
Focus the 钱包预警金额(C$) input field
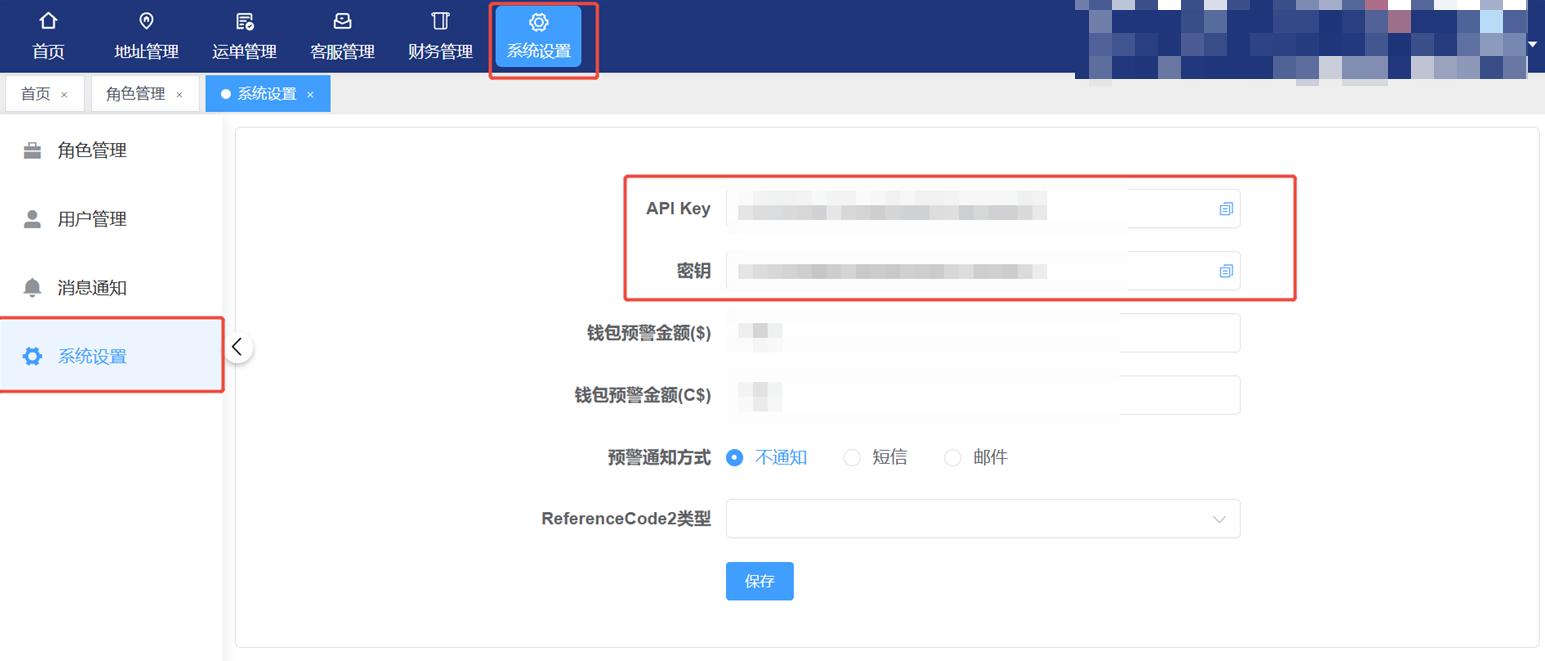[983, 395]
